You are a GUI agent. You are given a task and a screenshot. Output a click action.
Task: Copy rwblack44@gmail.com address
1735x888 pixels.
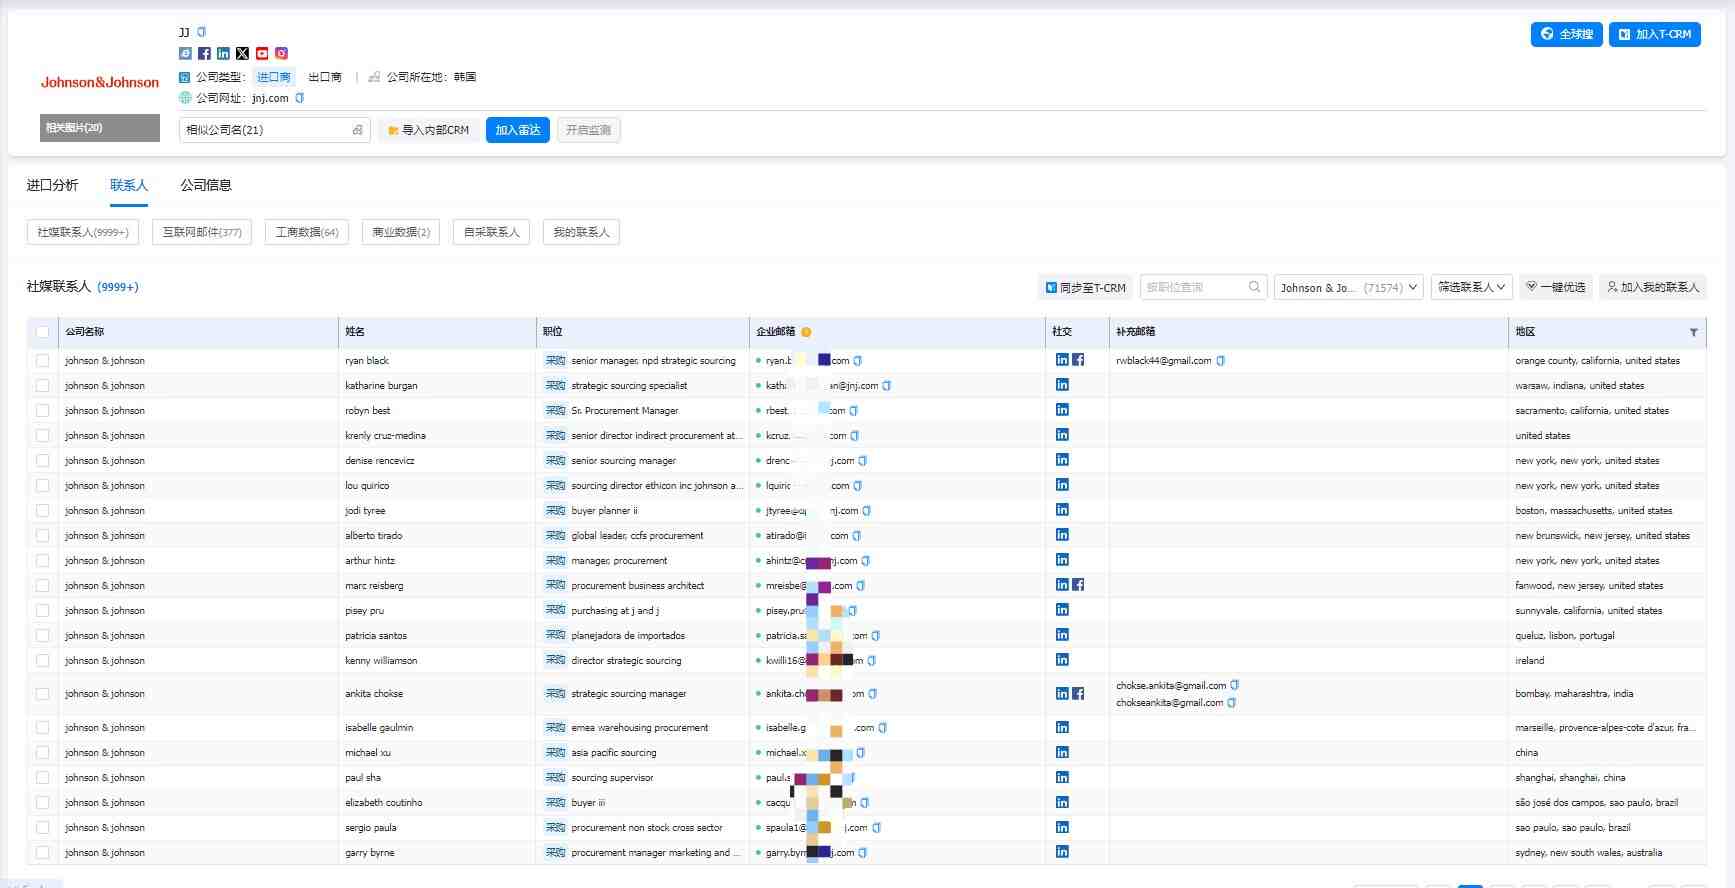[x=1220, y=361]
